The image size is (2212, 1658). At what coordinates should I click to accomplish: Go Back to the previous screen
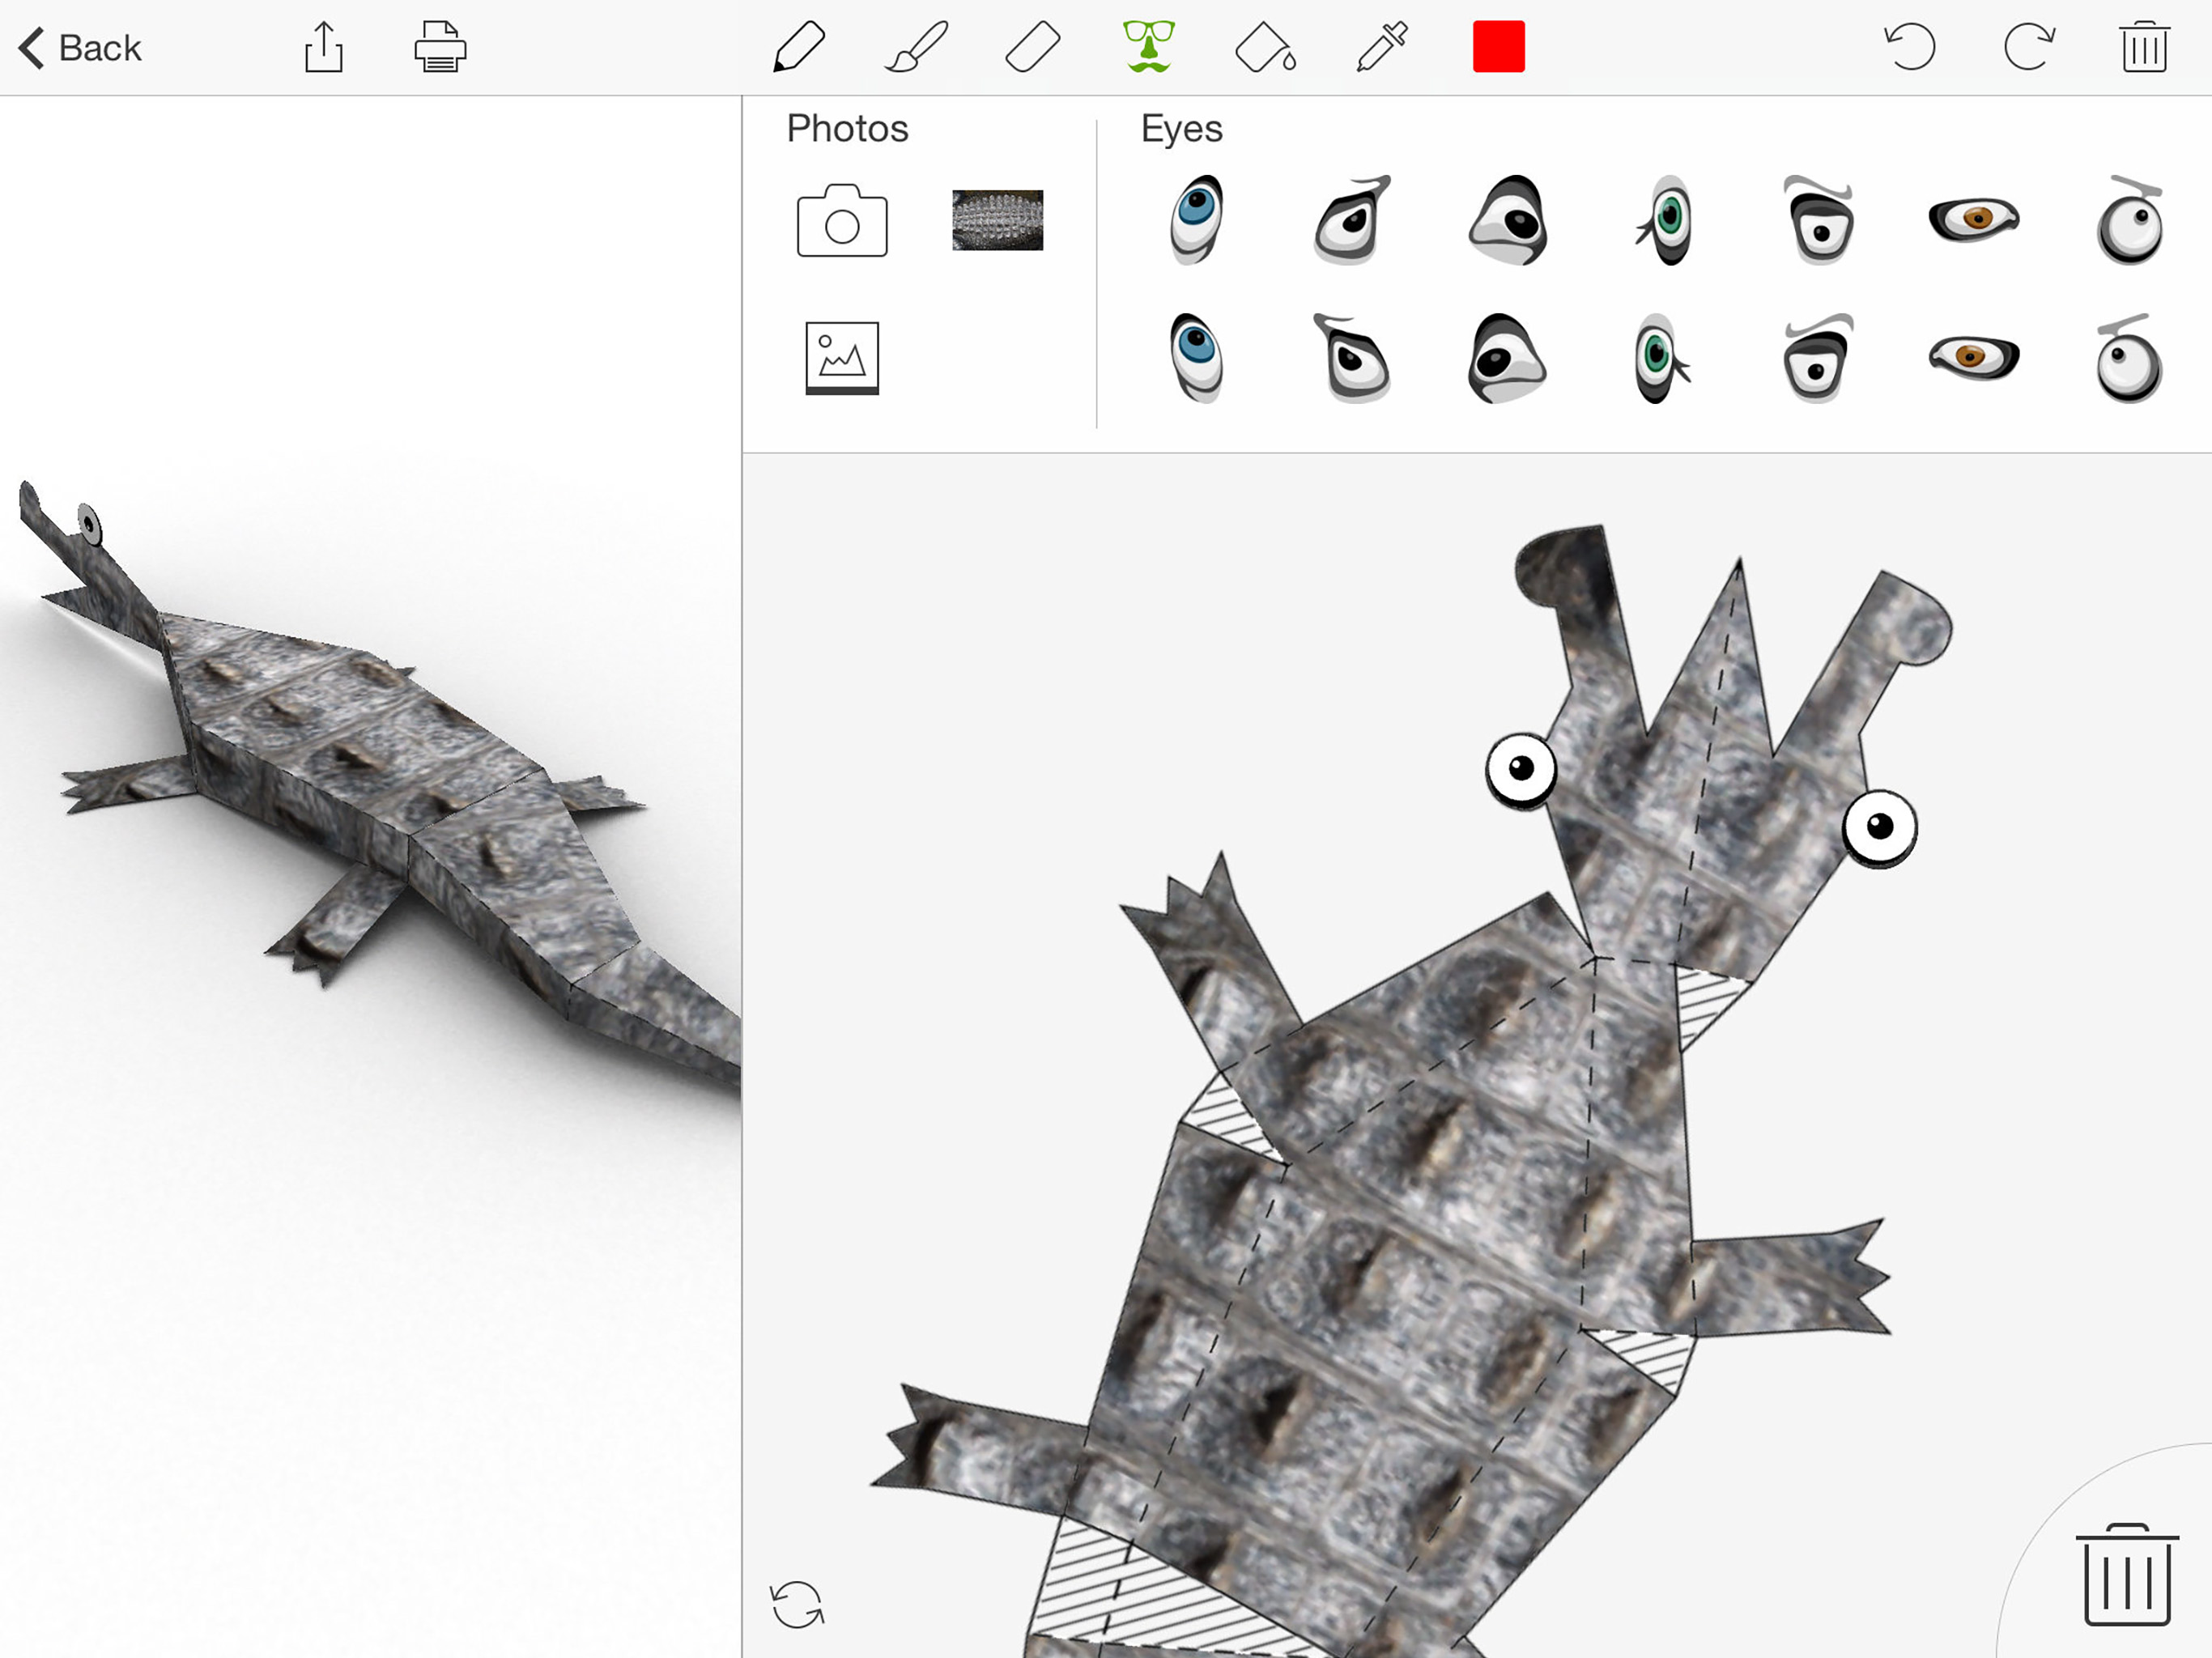point(80,47)
